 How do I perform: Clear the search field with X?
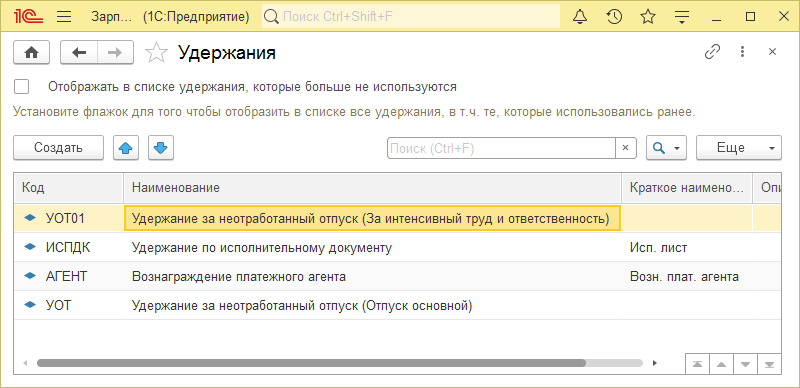(626, 148)
